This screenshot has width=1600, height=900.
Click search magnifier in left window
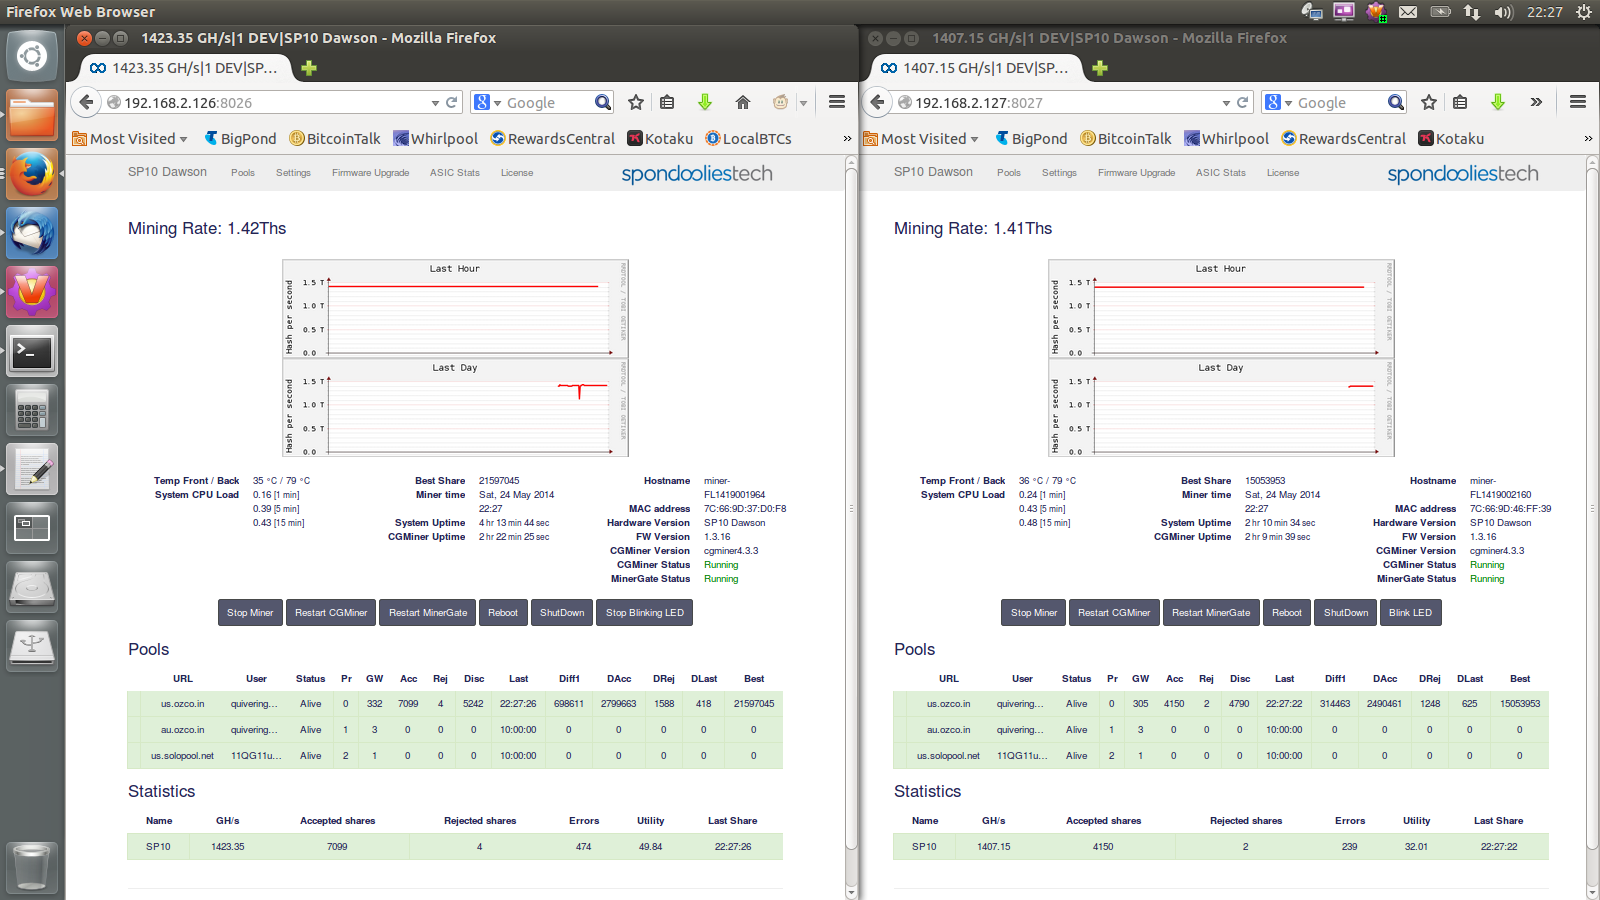click(603, 102)
